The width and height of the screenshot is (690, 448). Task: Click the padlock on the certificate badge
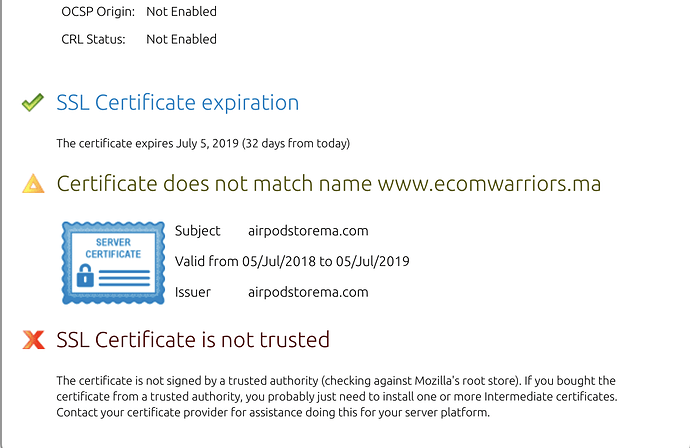tap(85, 275)
